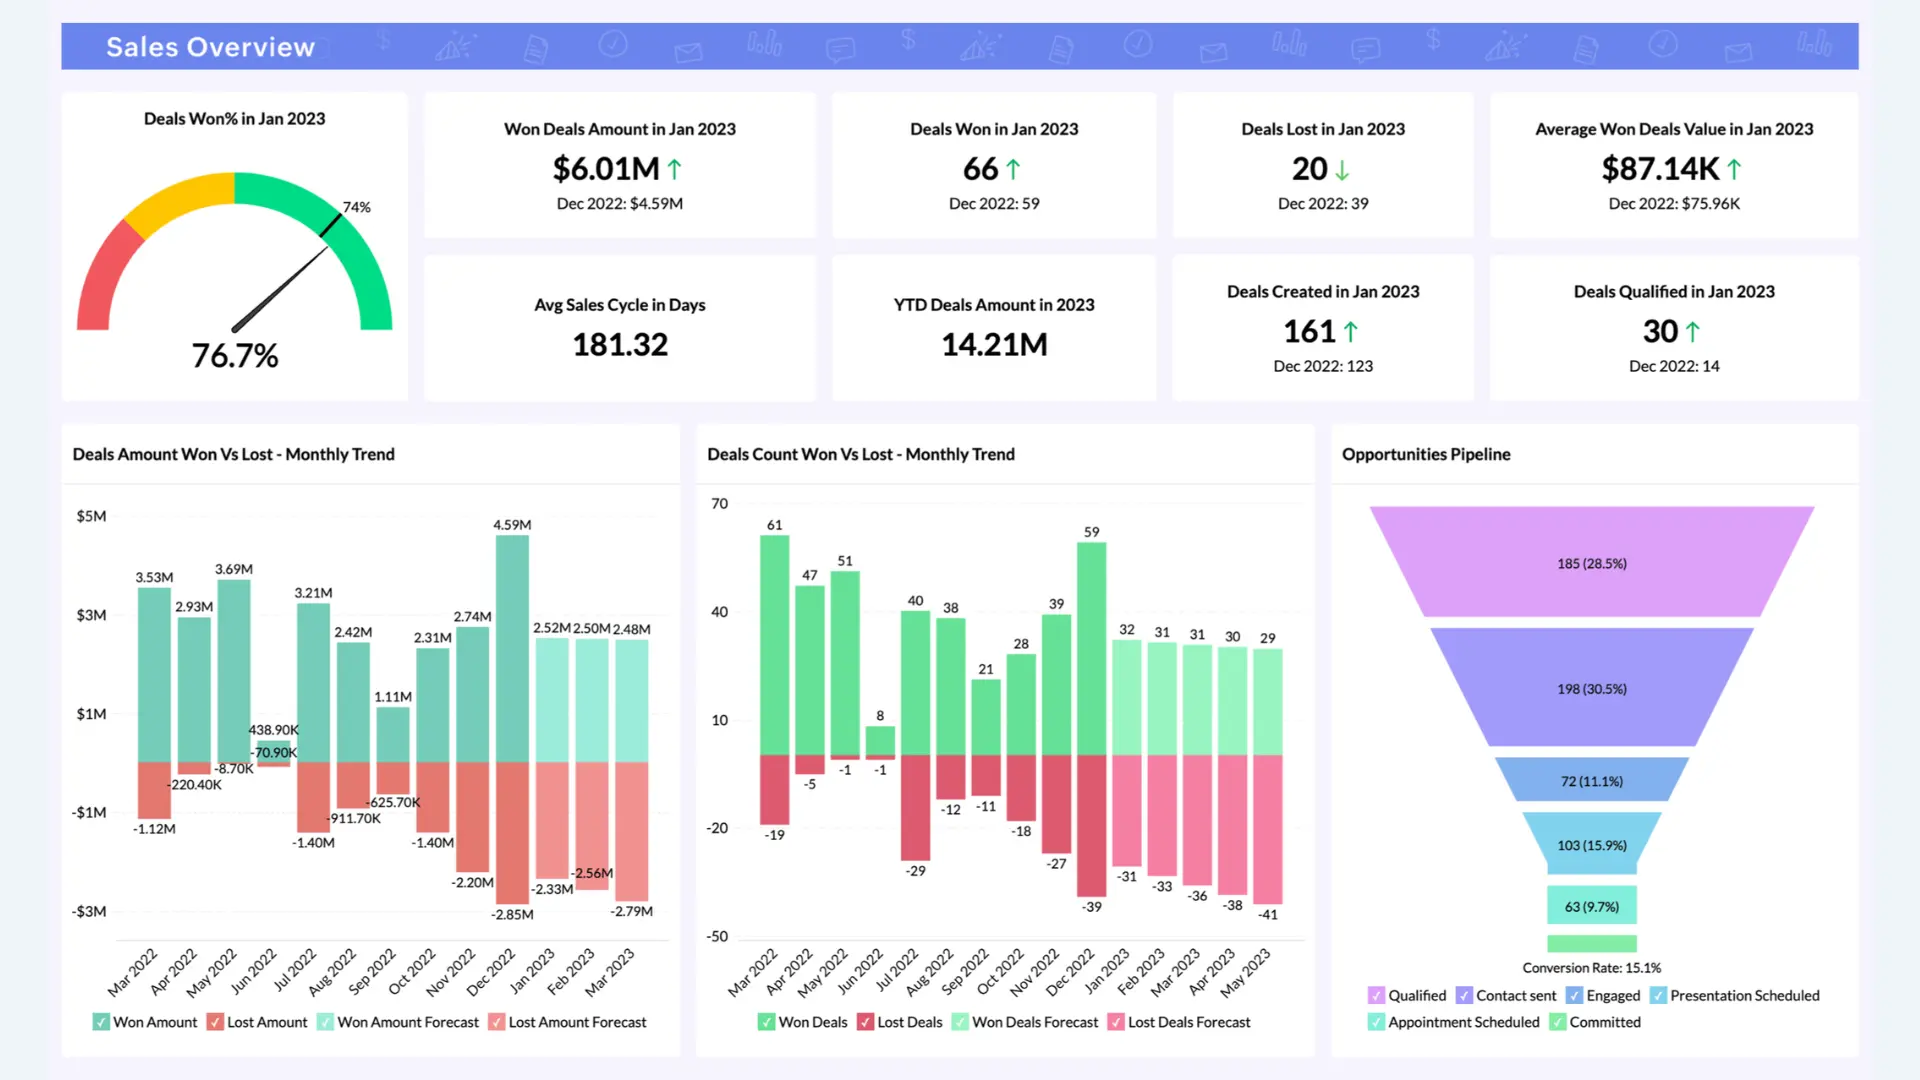The height and width of the screenshot is (1080, 1920).
Task: Click the Dec 2022: 59 comparison text
Action: (x=994, y=203)
